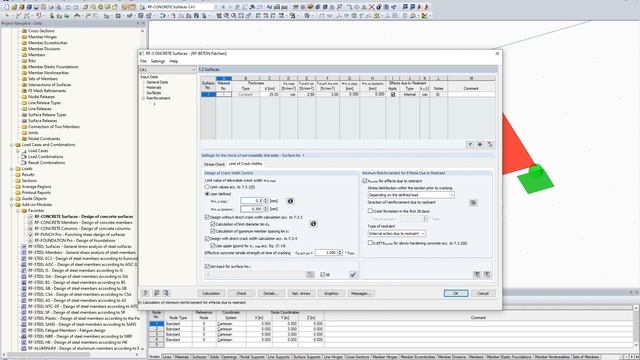
Task: Collapse Add-on Modules tree node
Action: pos(12,205)
